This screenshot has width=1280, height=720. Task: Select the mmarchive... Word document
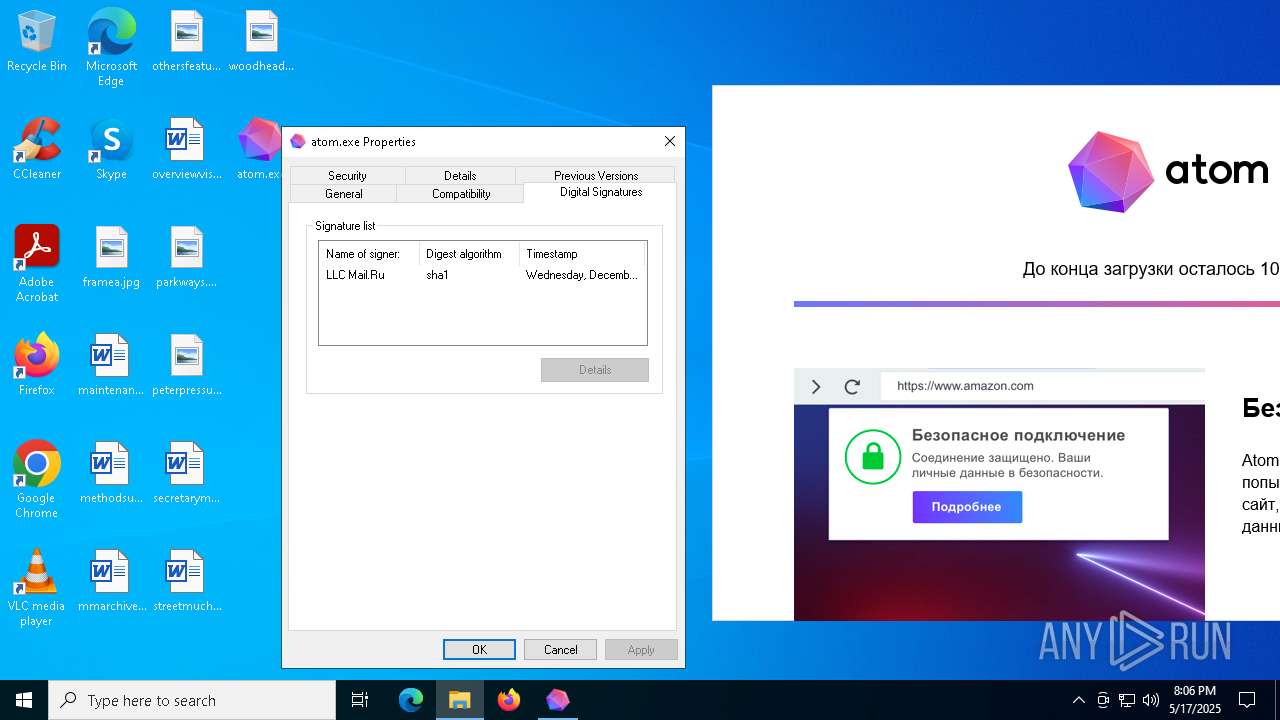[x=111, y=582]
